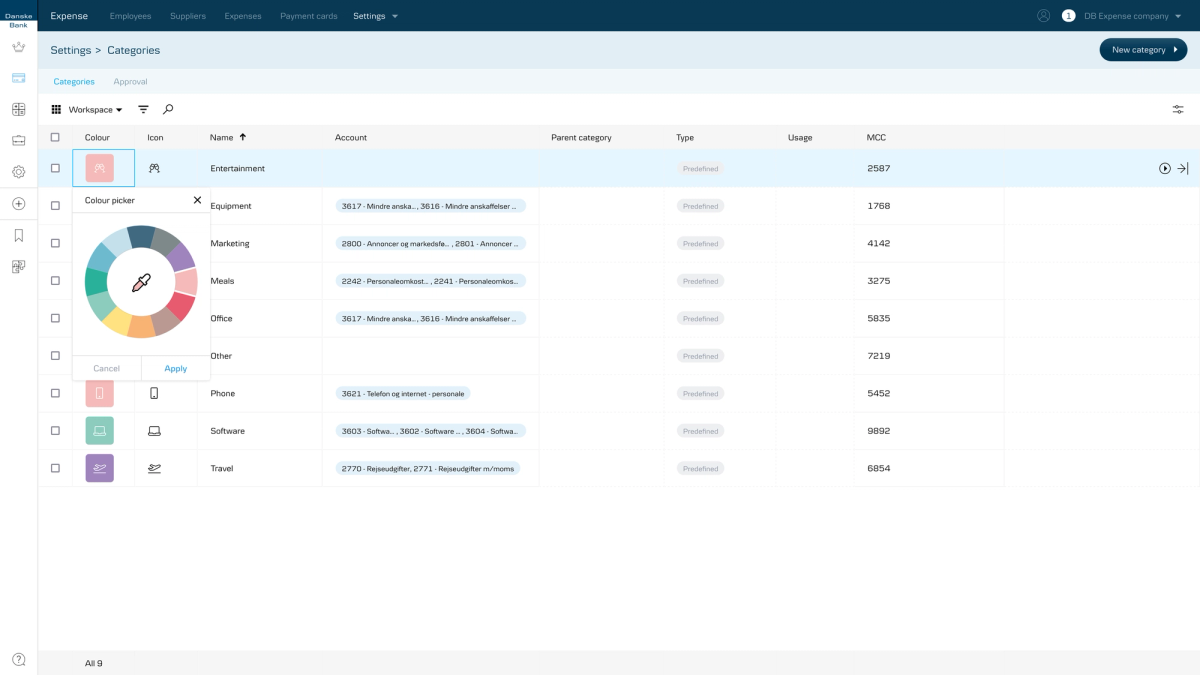The height and width of the screenshot is (675, 1200).
Task: Tick the Office row checkbox
Action: [55, 319]
